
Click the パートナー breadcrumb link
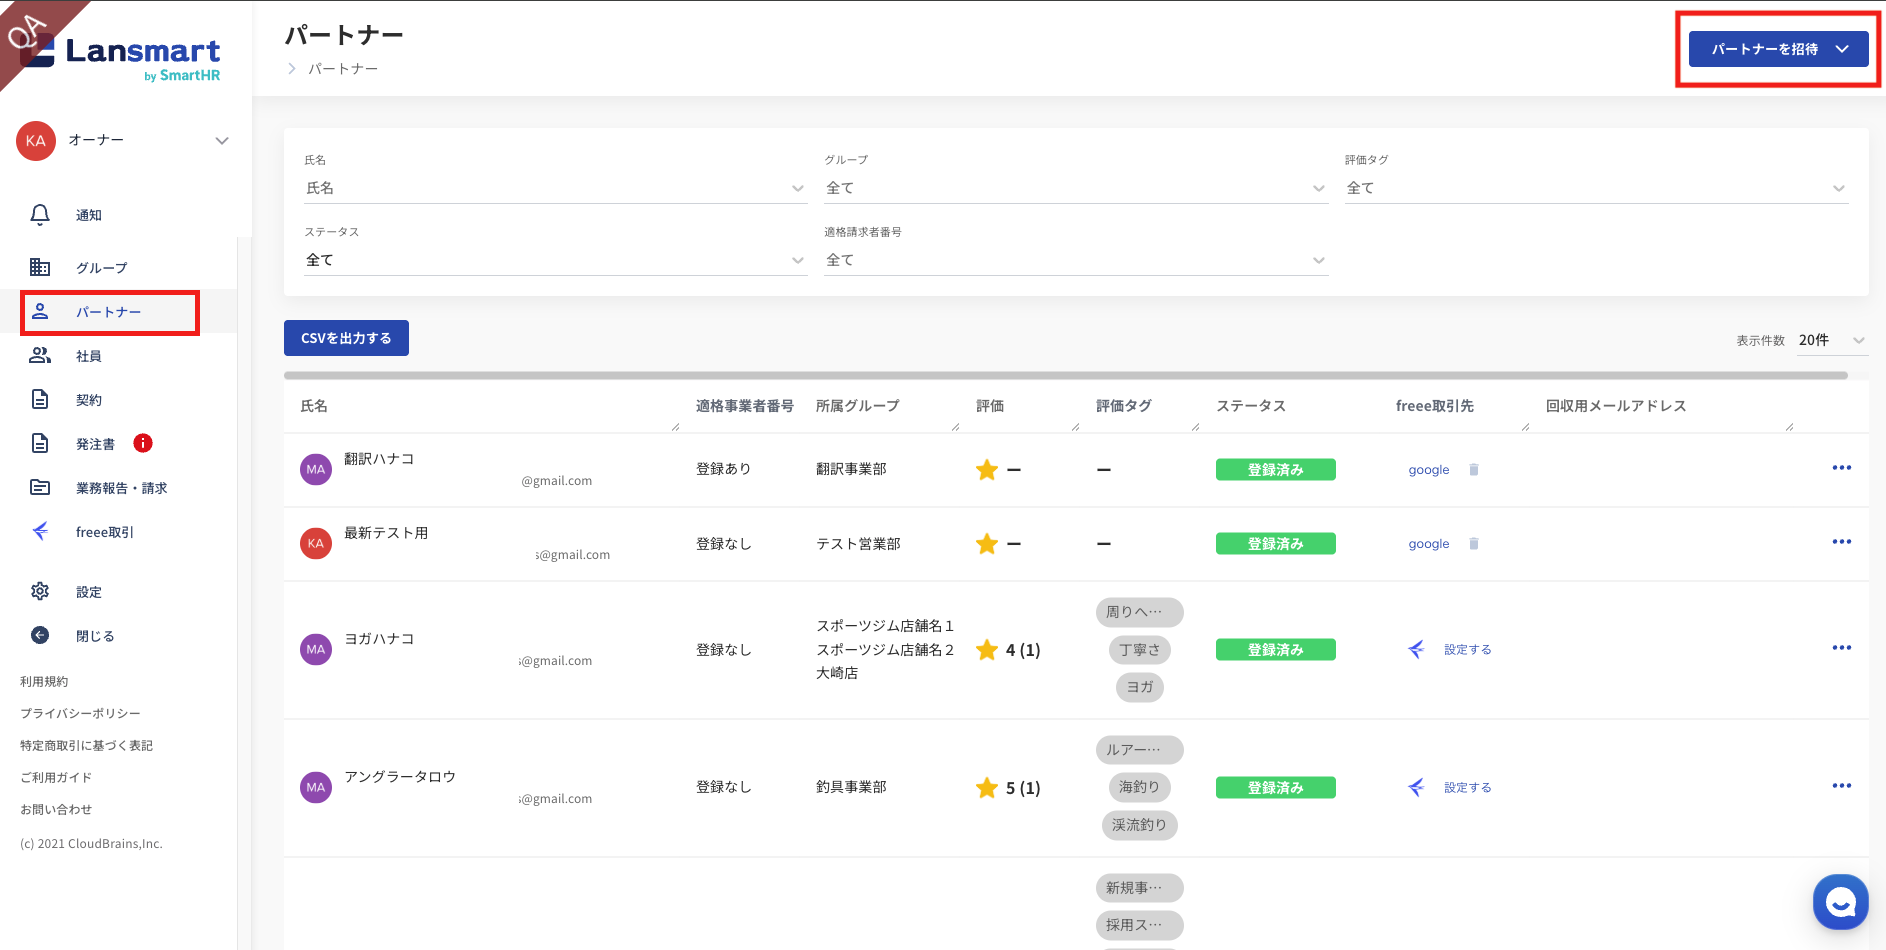[x=343, y=68]
